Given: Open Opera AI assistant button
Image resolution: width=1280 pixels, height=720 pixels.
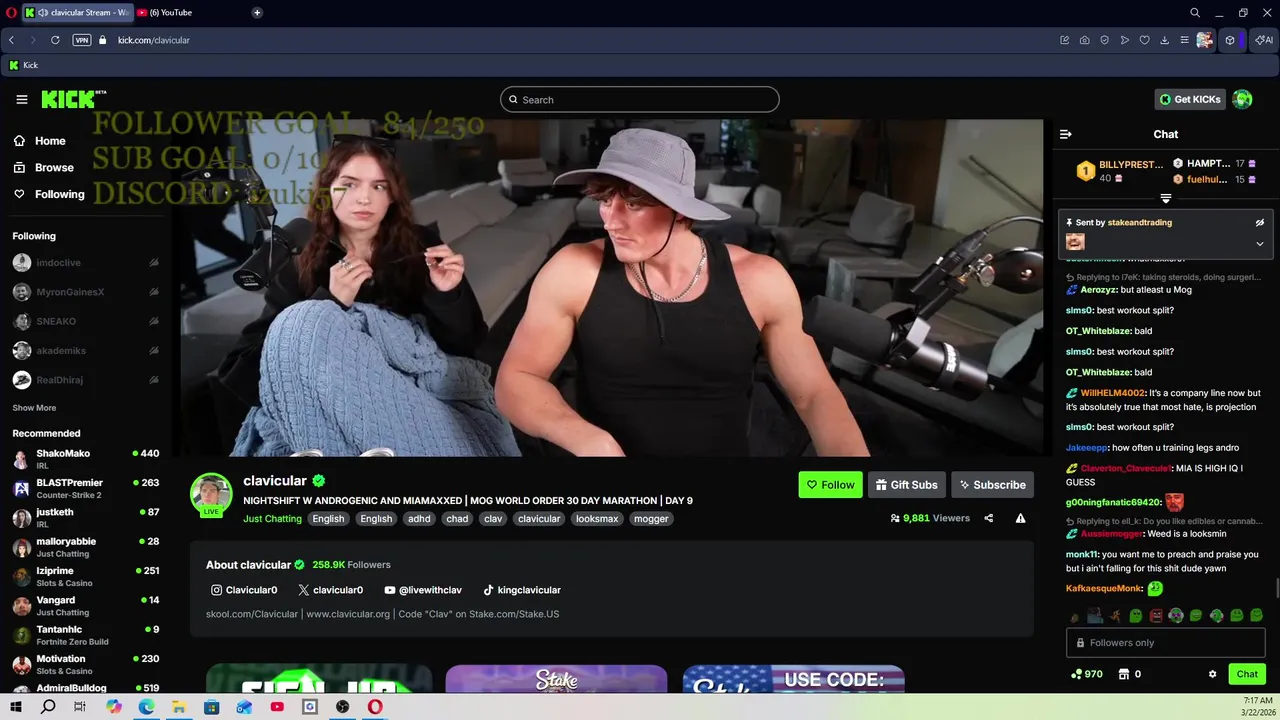Looking at the screenshot, I should 1264,40.
